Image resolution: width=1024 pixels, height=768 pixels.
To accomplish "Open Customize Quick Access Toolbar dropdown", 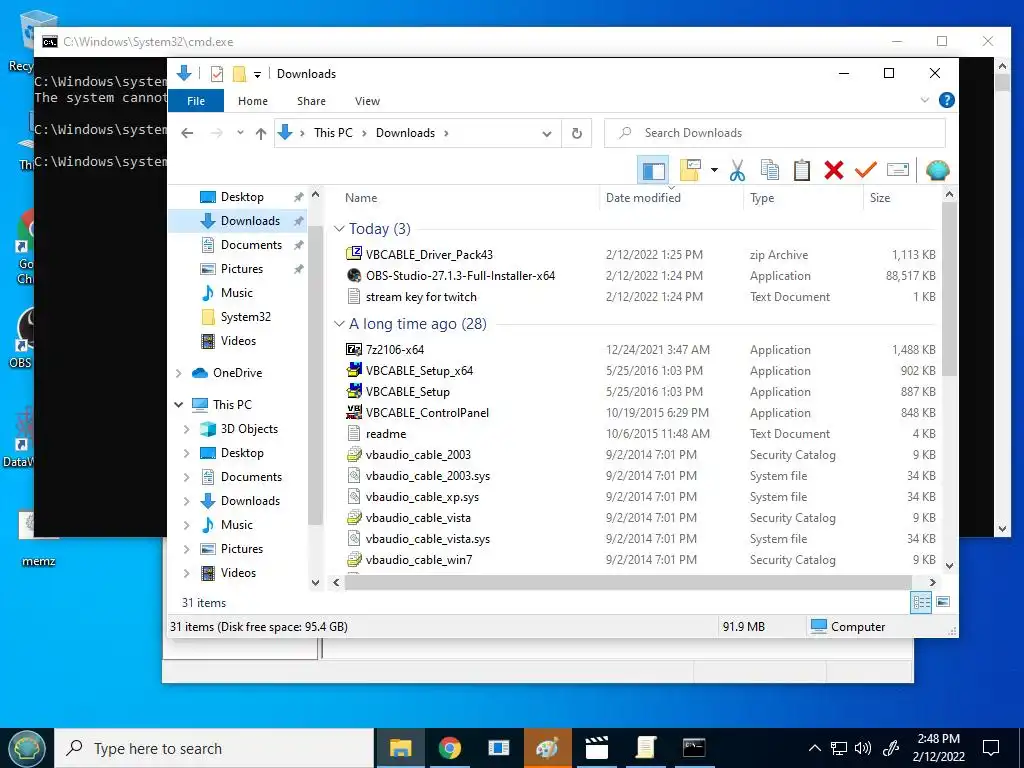I will pyautogui.click(x=257, y=74).
